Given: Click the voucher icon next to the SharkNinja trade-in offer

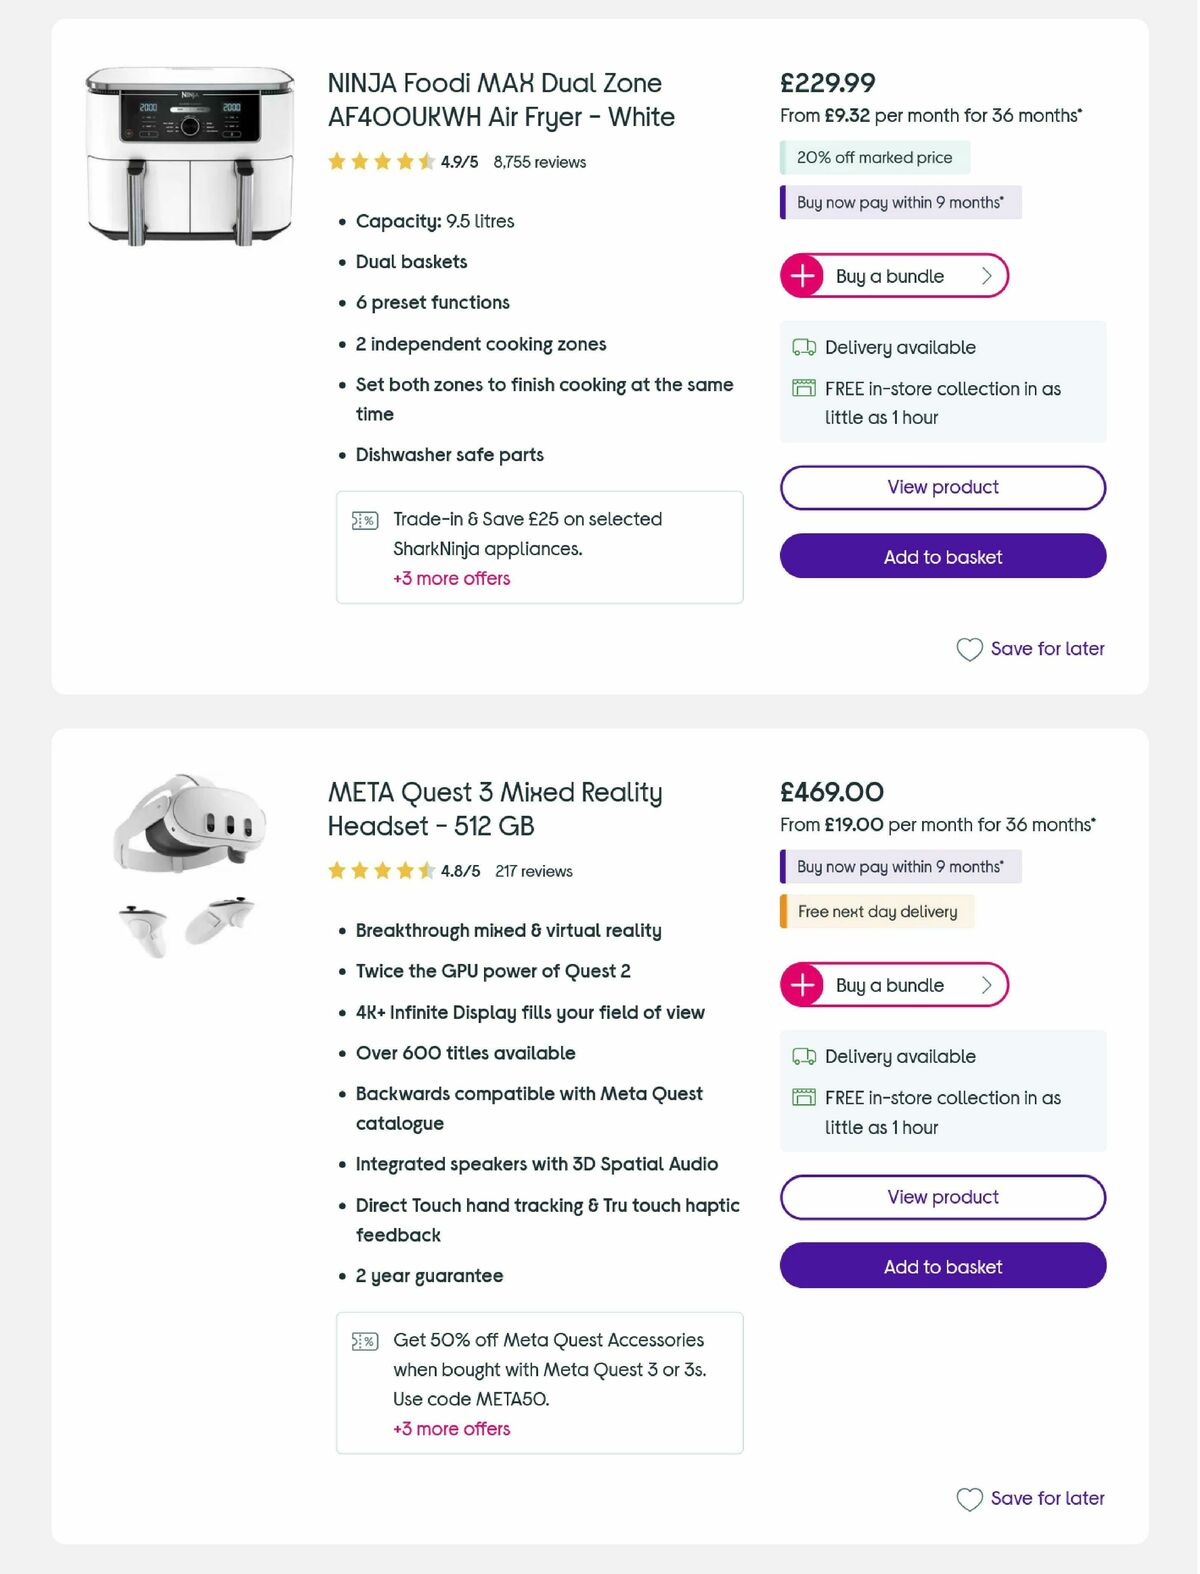Looking at the screenshot, I should click(364, 520).
